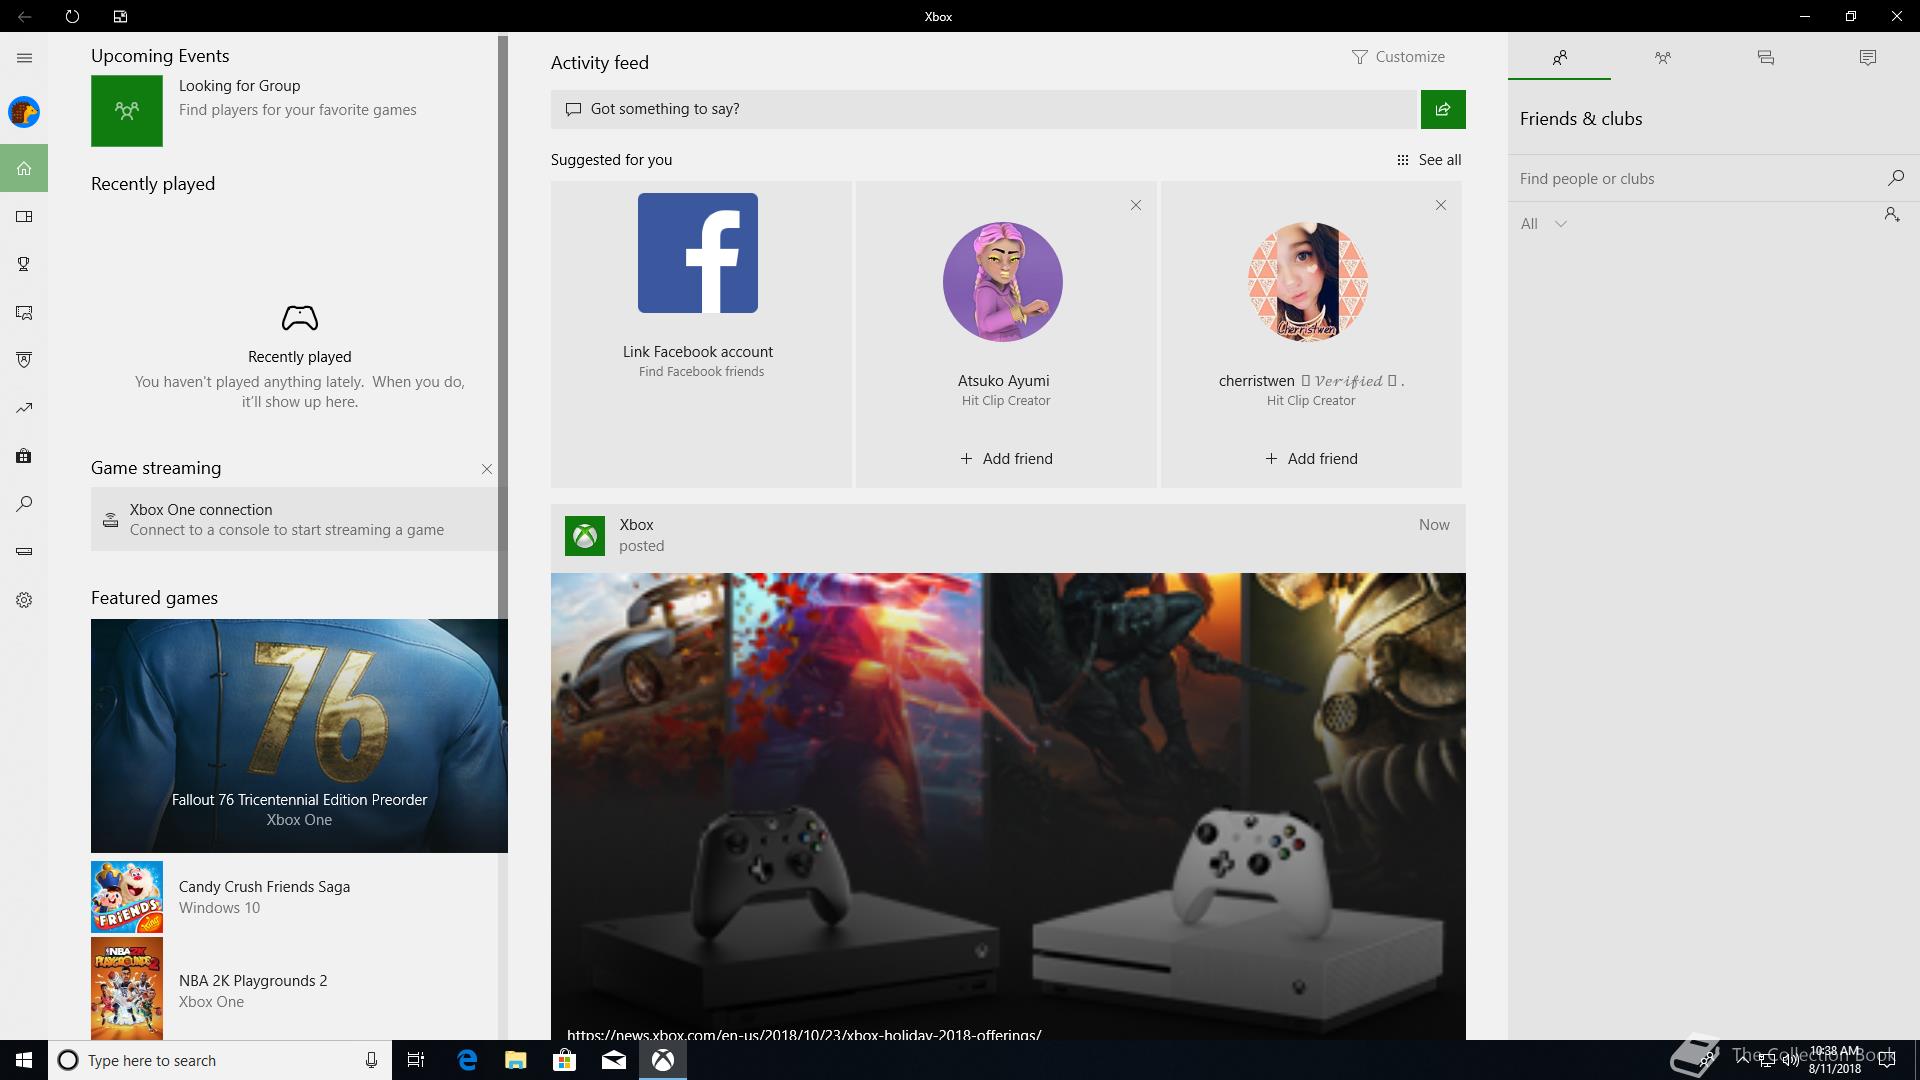The width and height of the screenshot is (1920, 1080).
Task: Launch Microsoft Edge from taskbar
Action: [x=467, y=1060]
